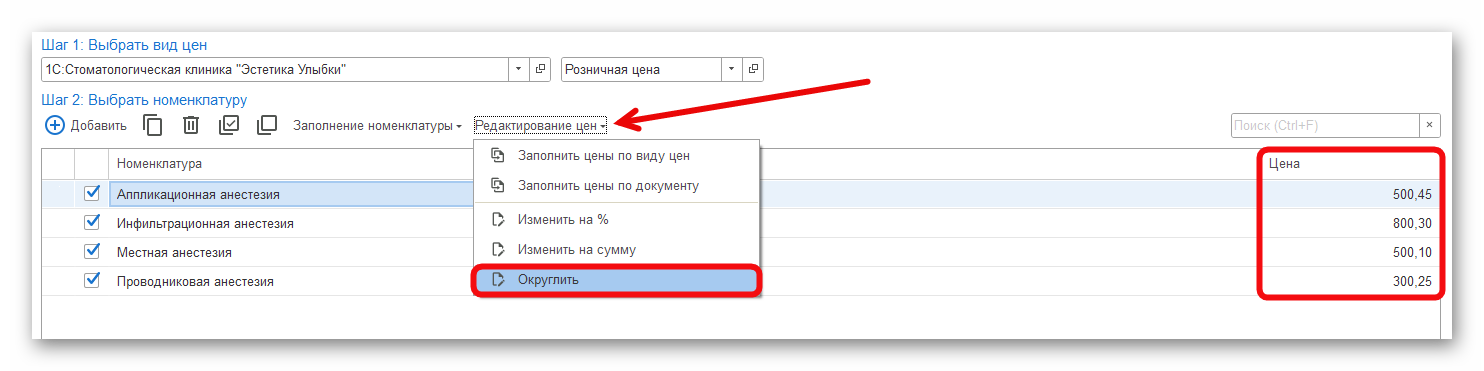This screenshot has width=1484, height=371.
Task: Click the price cell 300,25
Action: (1351, 281)
